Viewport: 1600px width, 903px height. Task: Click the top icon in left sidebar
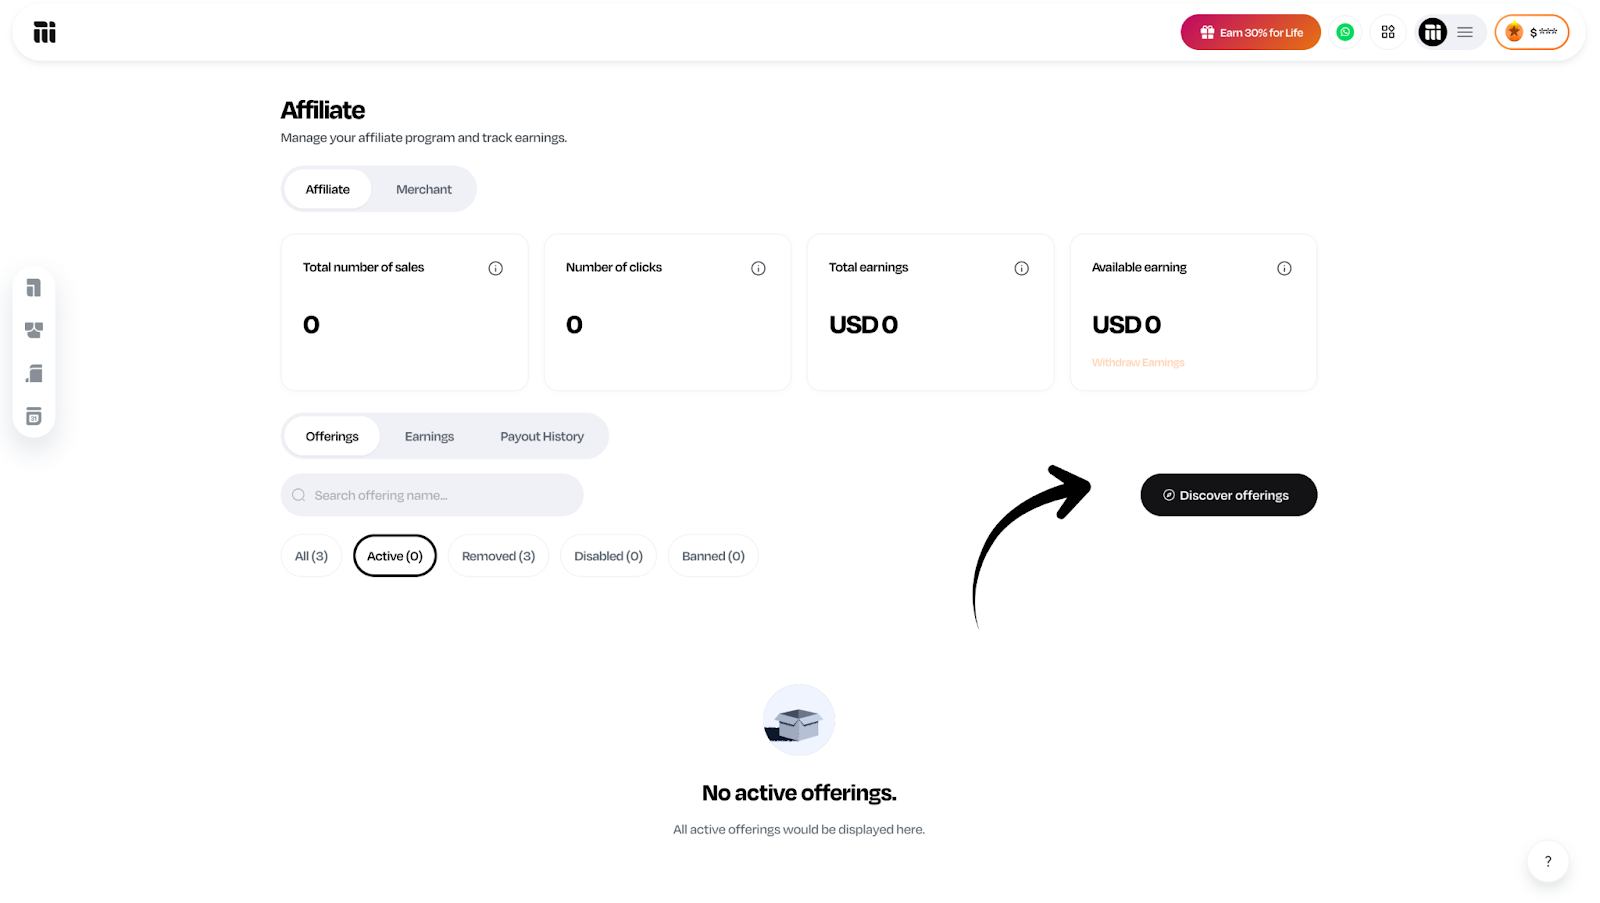[x=34, y=288]
